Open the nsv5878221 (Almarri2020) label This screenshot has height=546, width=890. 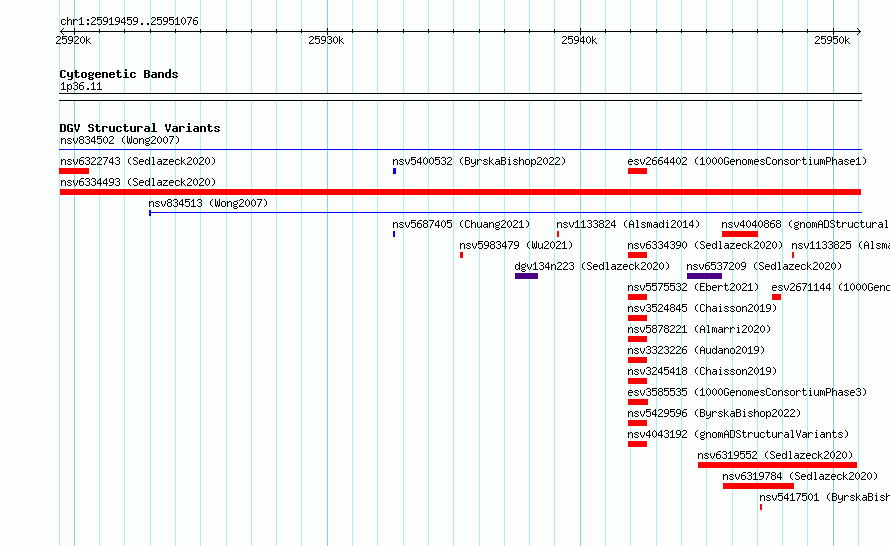699,329
